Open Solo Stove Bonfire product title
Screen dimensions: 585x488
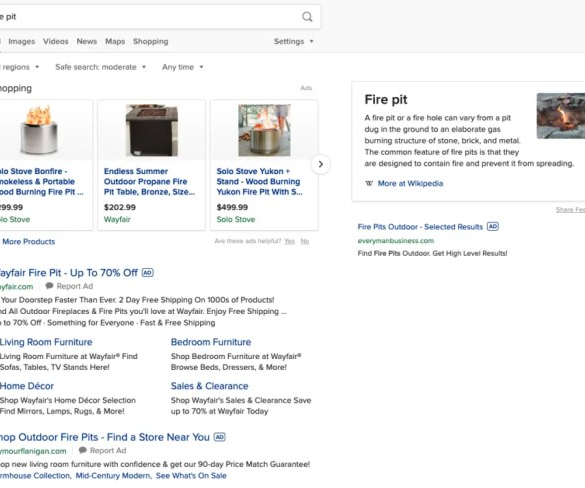[x=42, y=181]
